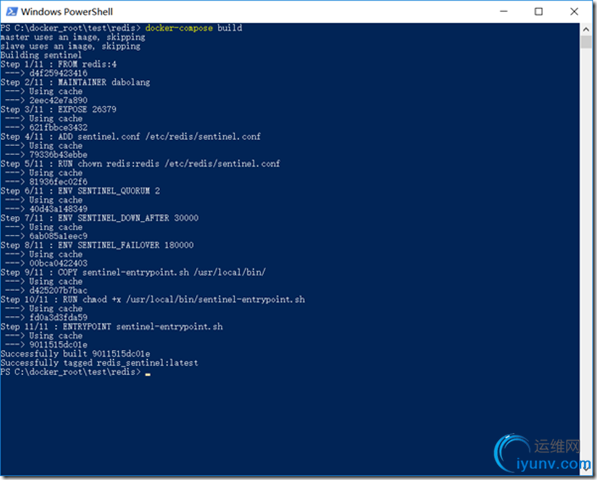
Task: Click the hash '79336b43ebbe'
Action: point(58,155)
